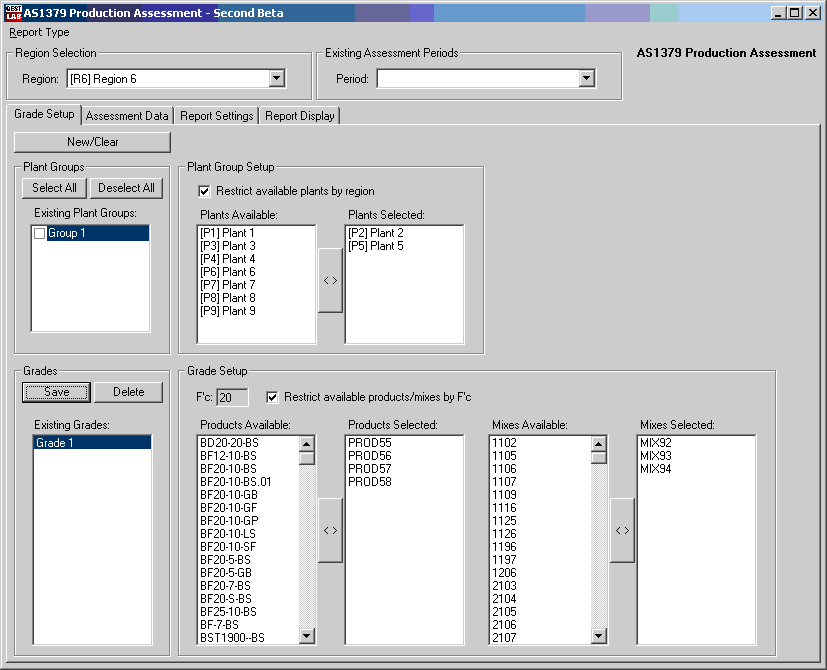This screenshot has height=670, width=827.
Task: Click the plants transfer arrows button
Action: coord(330,281)
